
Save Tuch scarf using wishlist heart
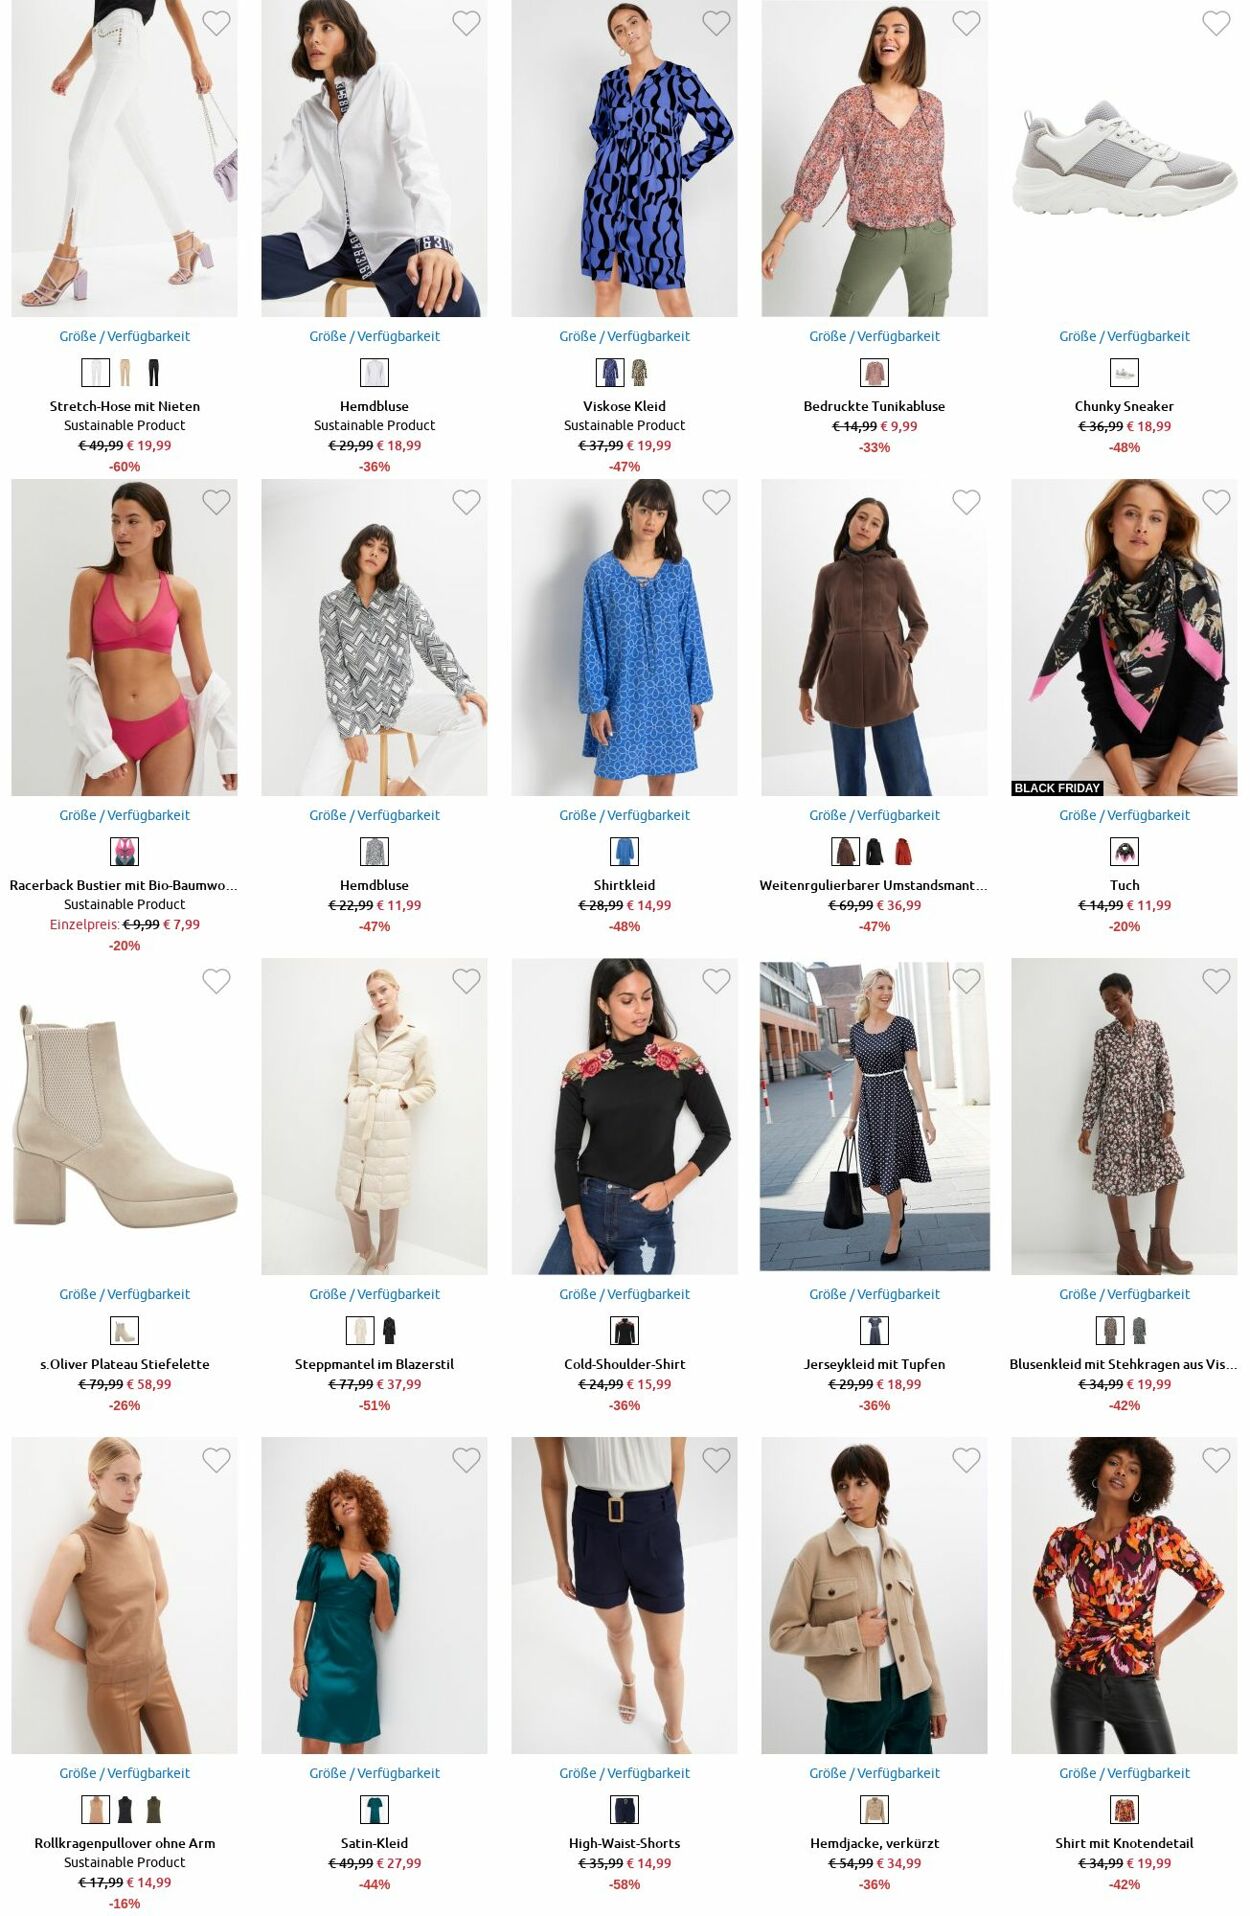pos(1216,502)
